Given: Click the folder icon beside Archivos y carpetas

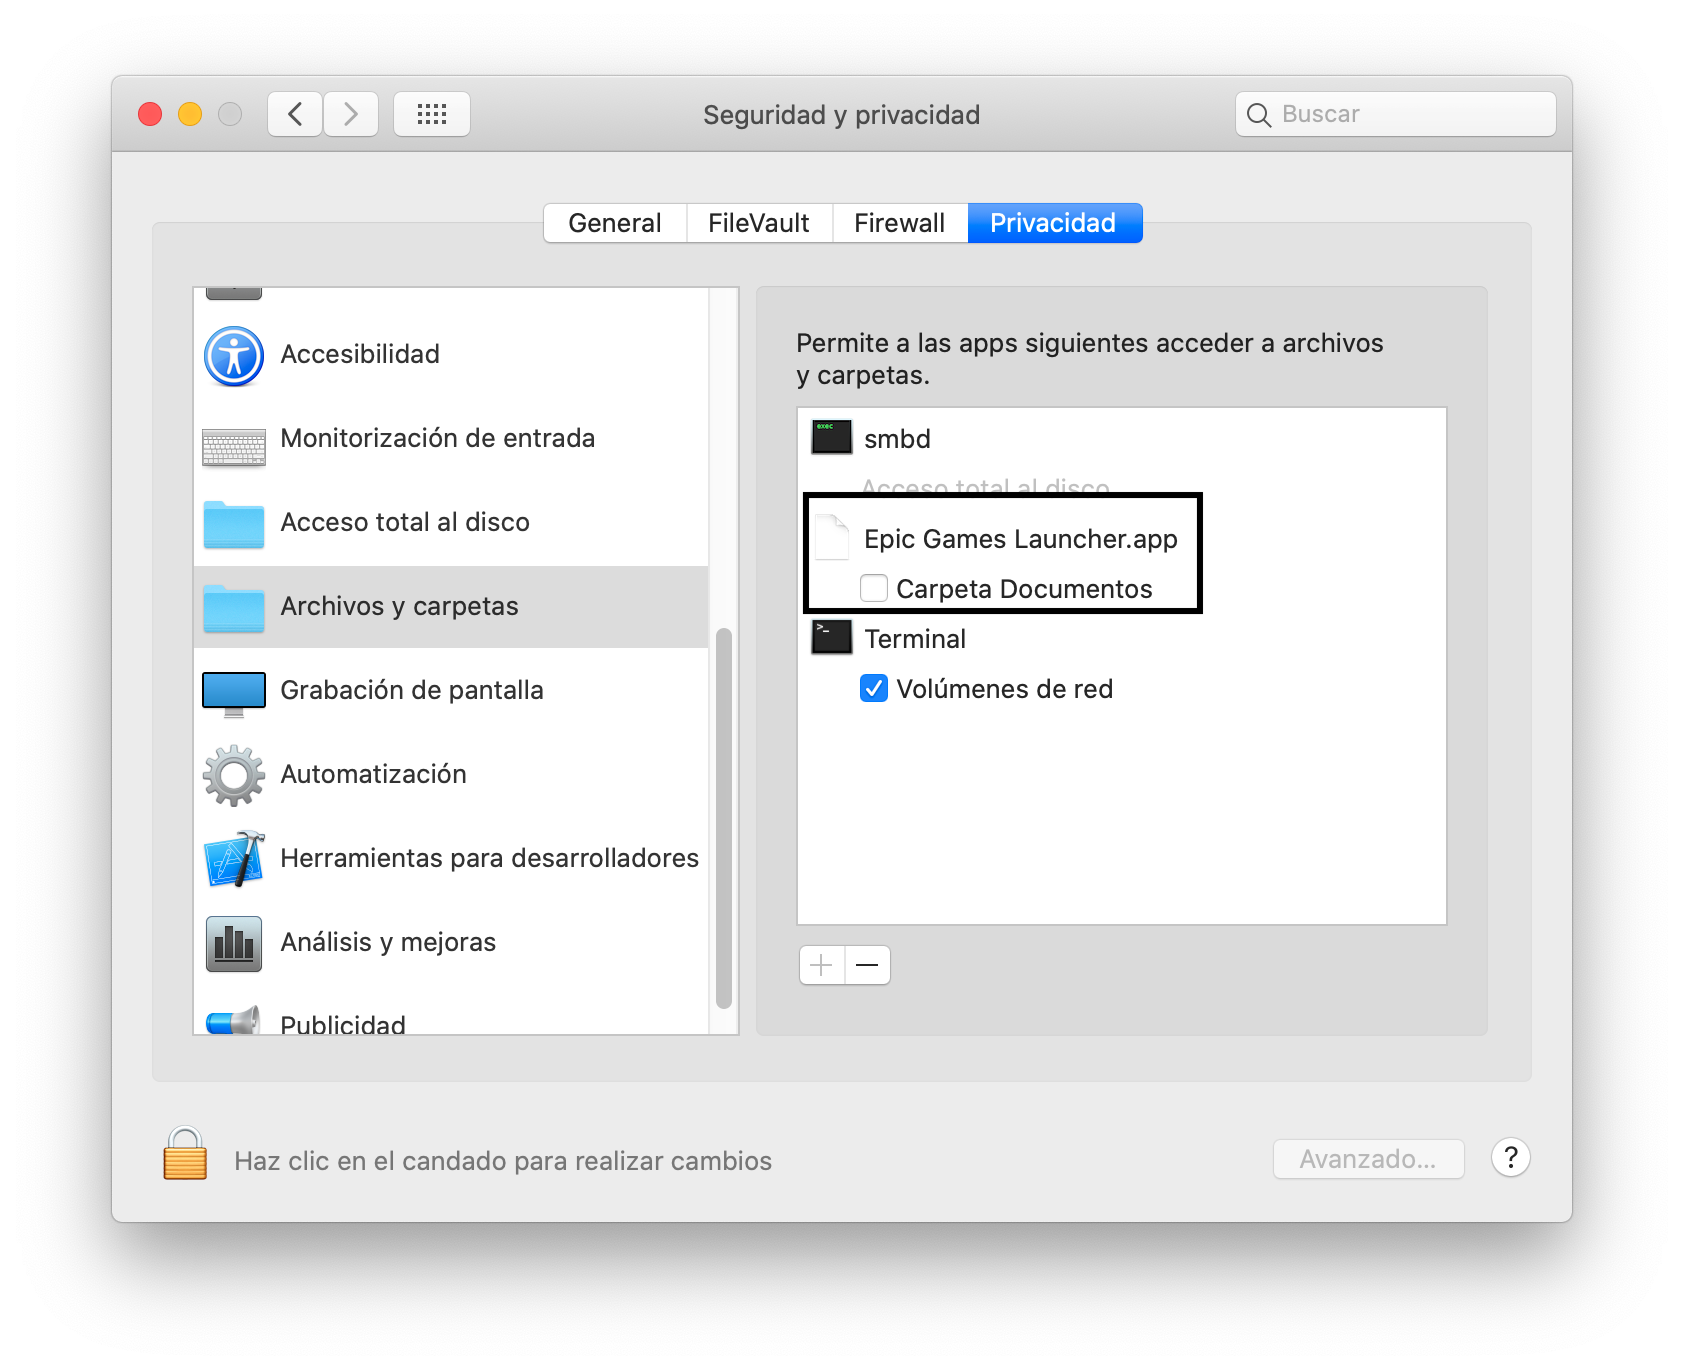Looking at the screenshot, I should click(x=234, y=608).
